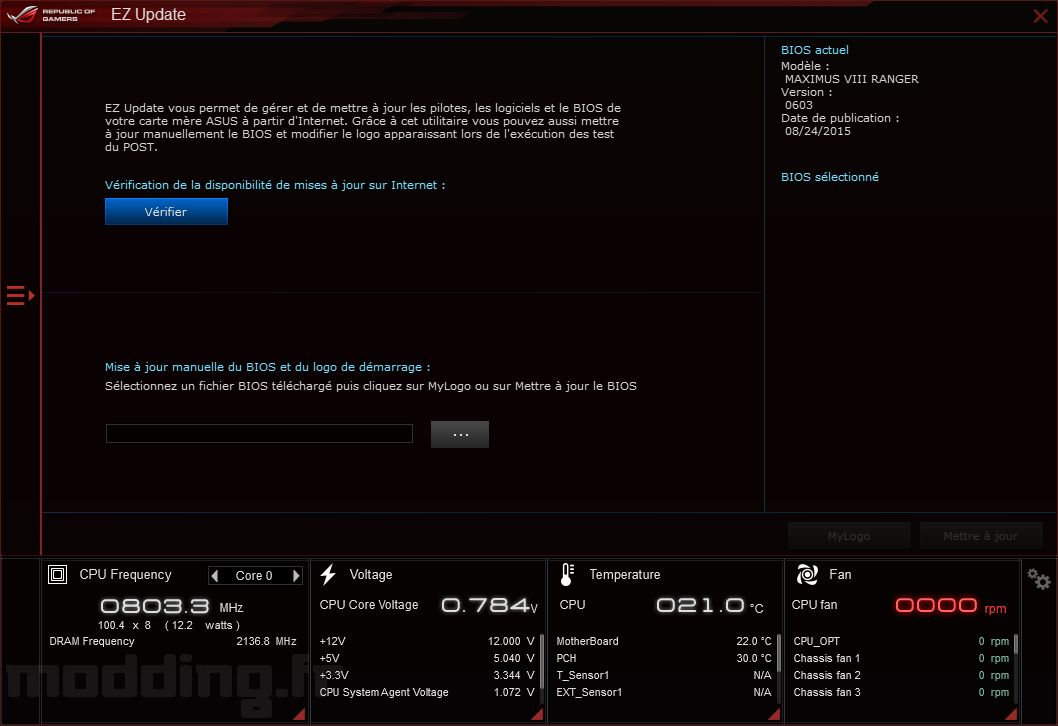Image resolution: width=1058 pixels, height=726 pixels.
Task: Click the EZ Update window title
Action: click(148, 15)
